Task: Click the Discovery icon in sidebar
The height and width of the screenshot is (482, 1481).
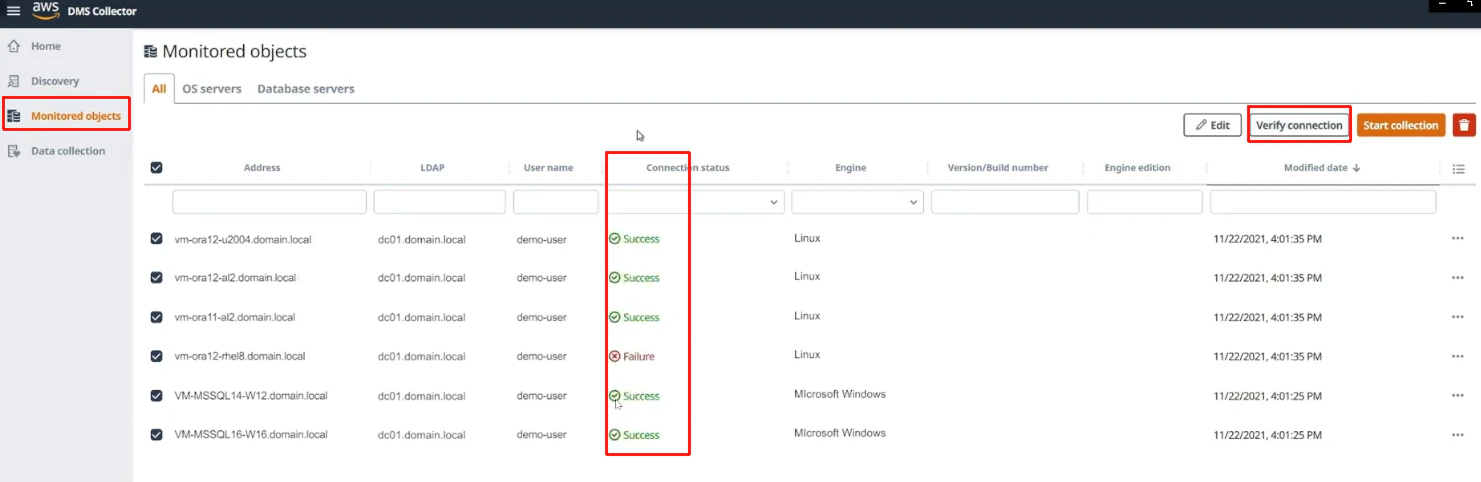Action: point(14,81)
